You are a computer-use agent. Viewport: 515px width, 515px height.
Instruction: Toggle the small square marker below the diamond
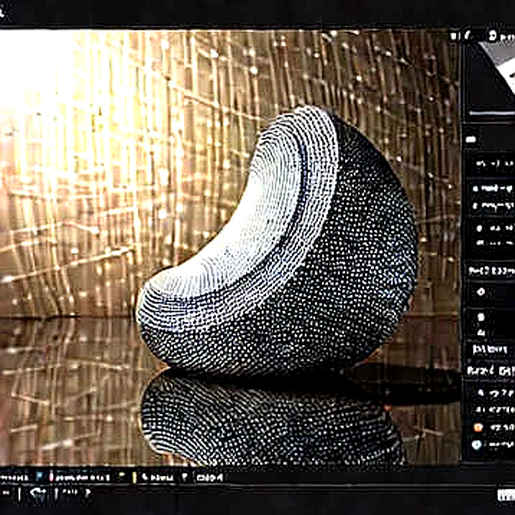pos(481,317)
